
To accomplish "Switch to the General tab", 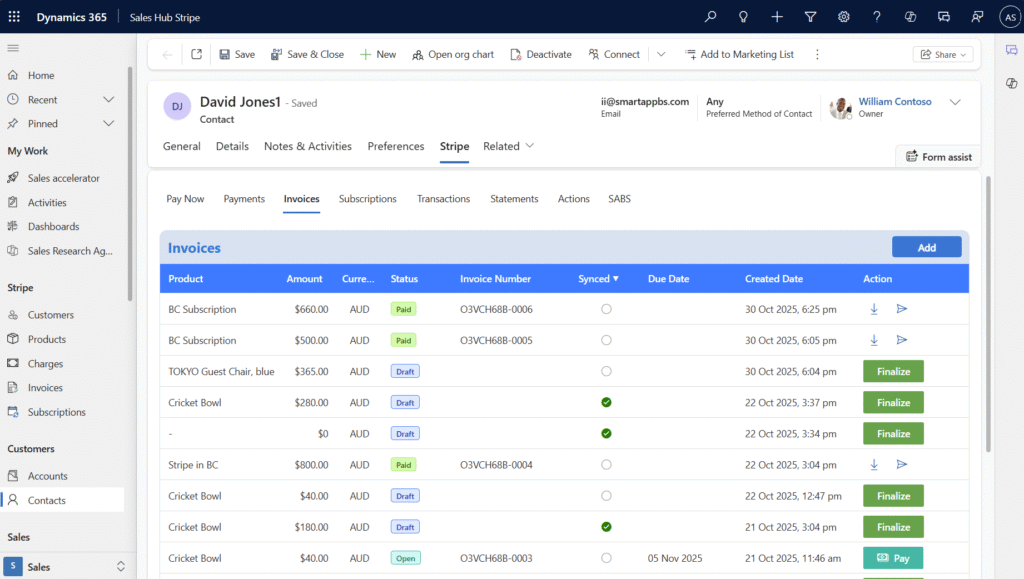I will (x=182, y=146).
